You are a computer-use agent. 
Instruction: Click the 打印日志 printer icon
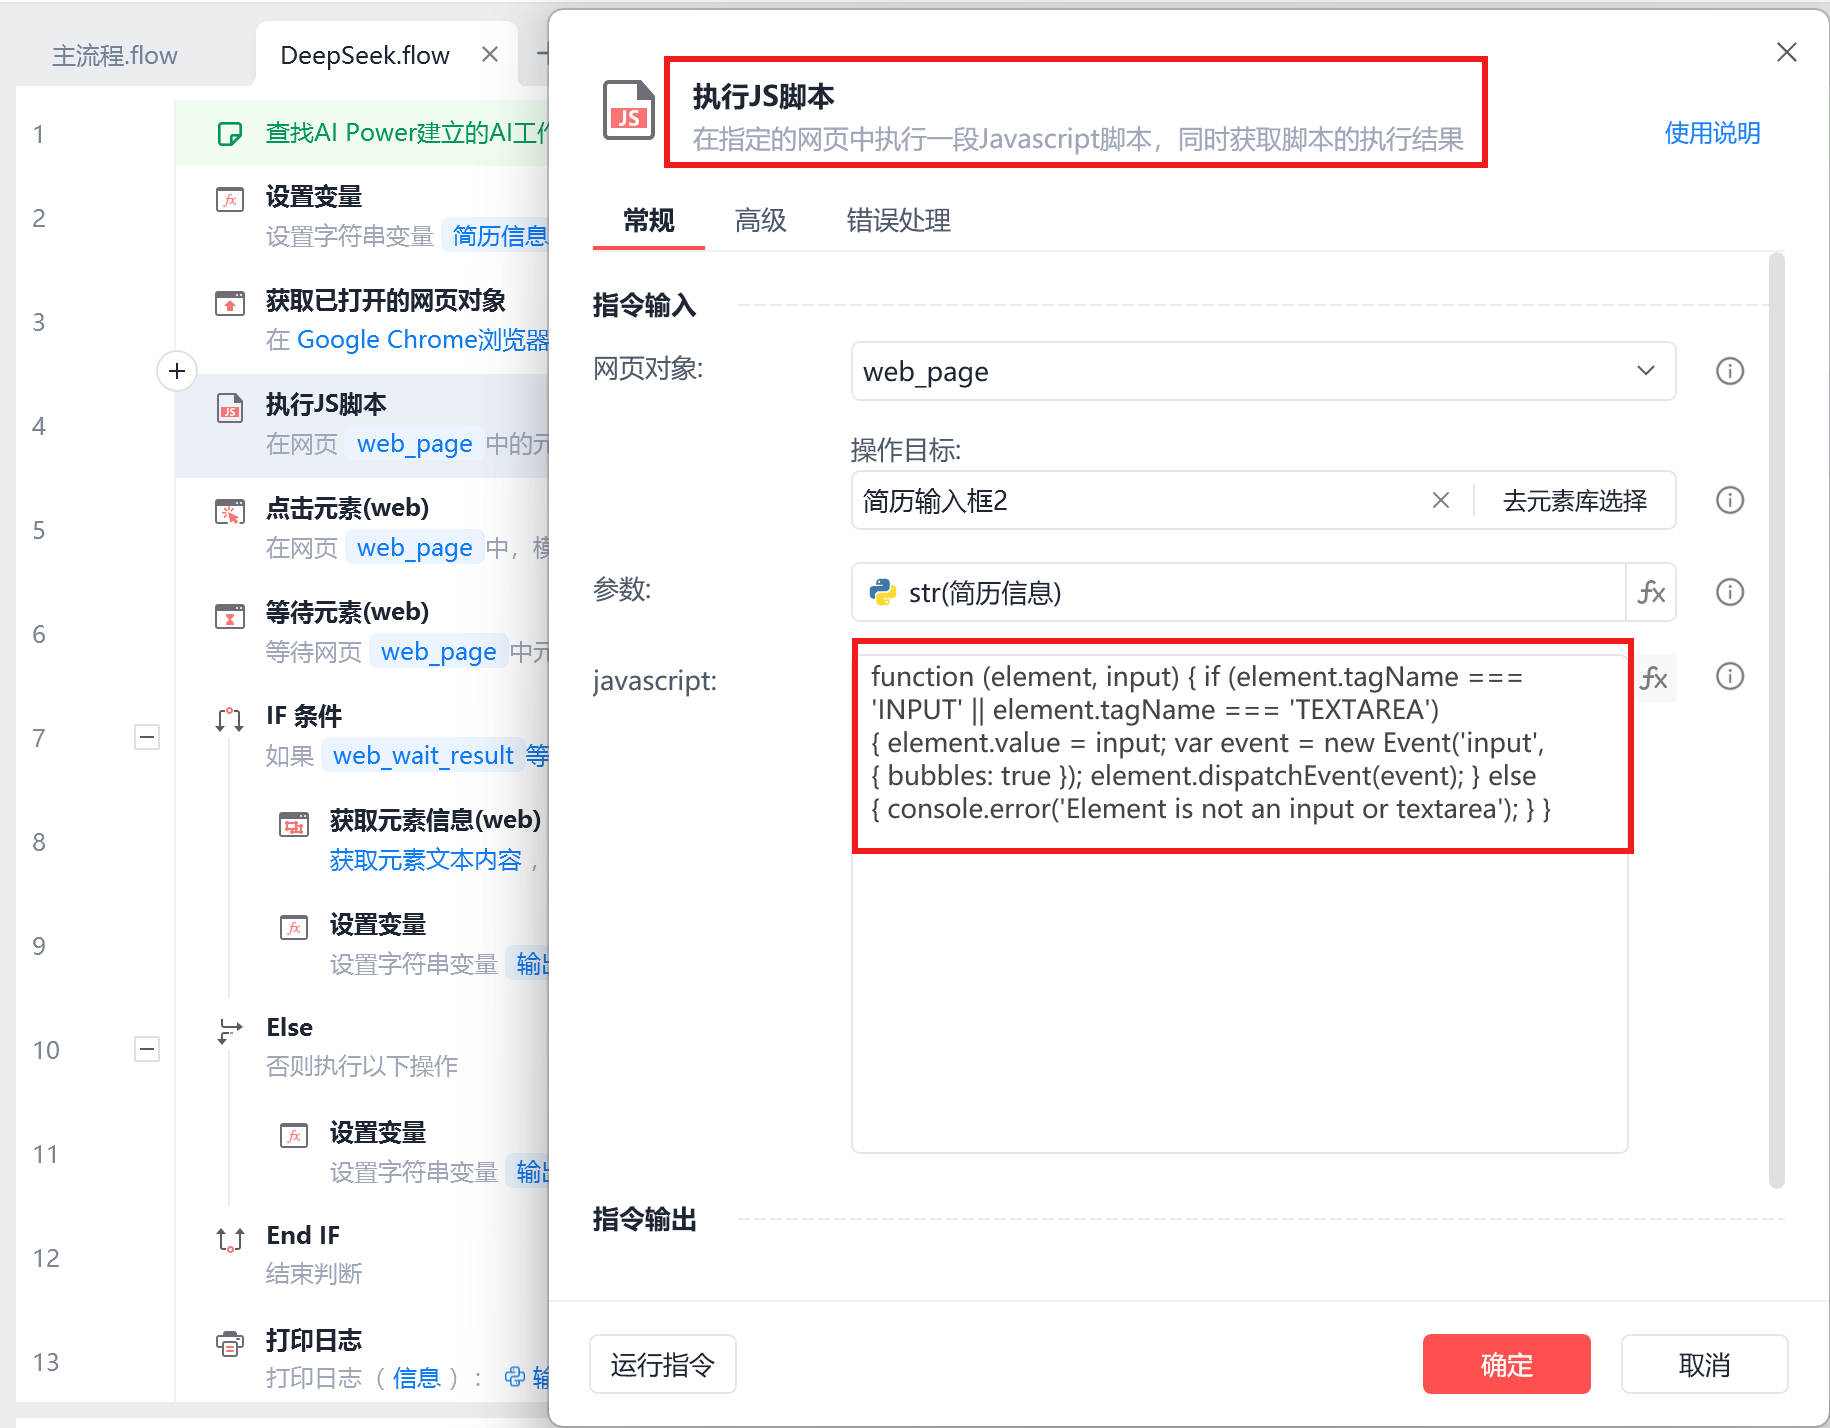(230, 1344)
